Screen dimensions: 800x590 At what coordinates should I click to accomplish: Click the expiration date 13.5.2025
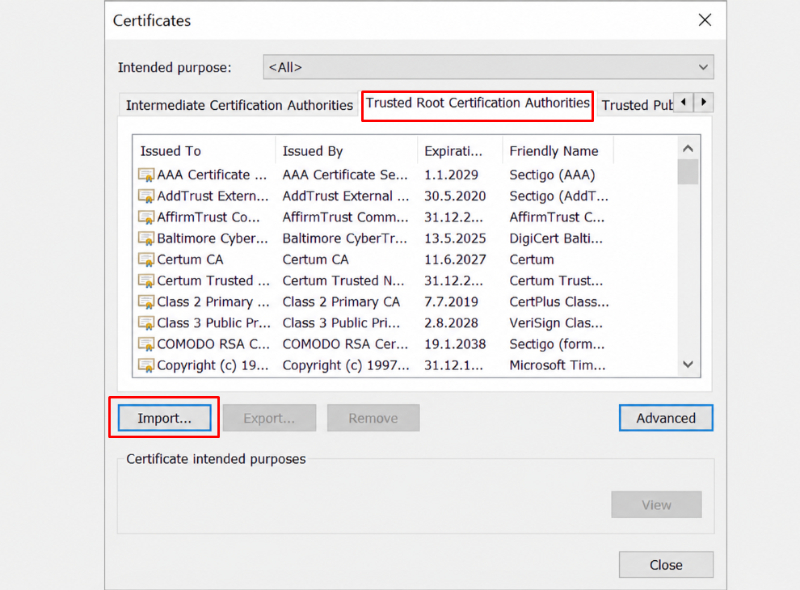coord(455,239)
